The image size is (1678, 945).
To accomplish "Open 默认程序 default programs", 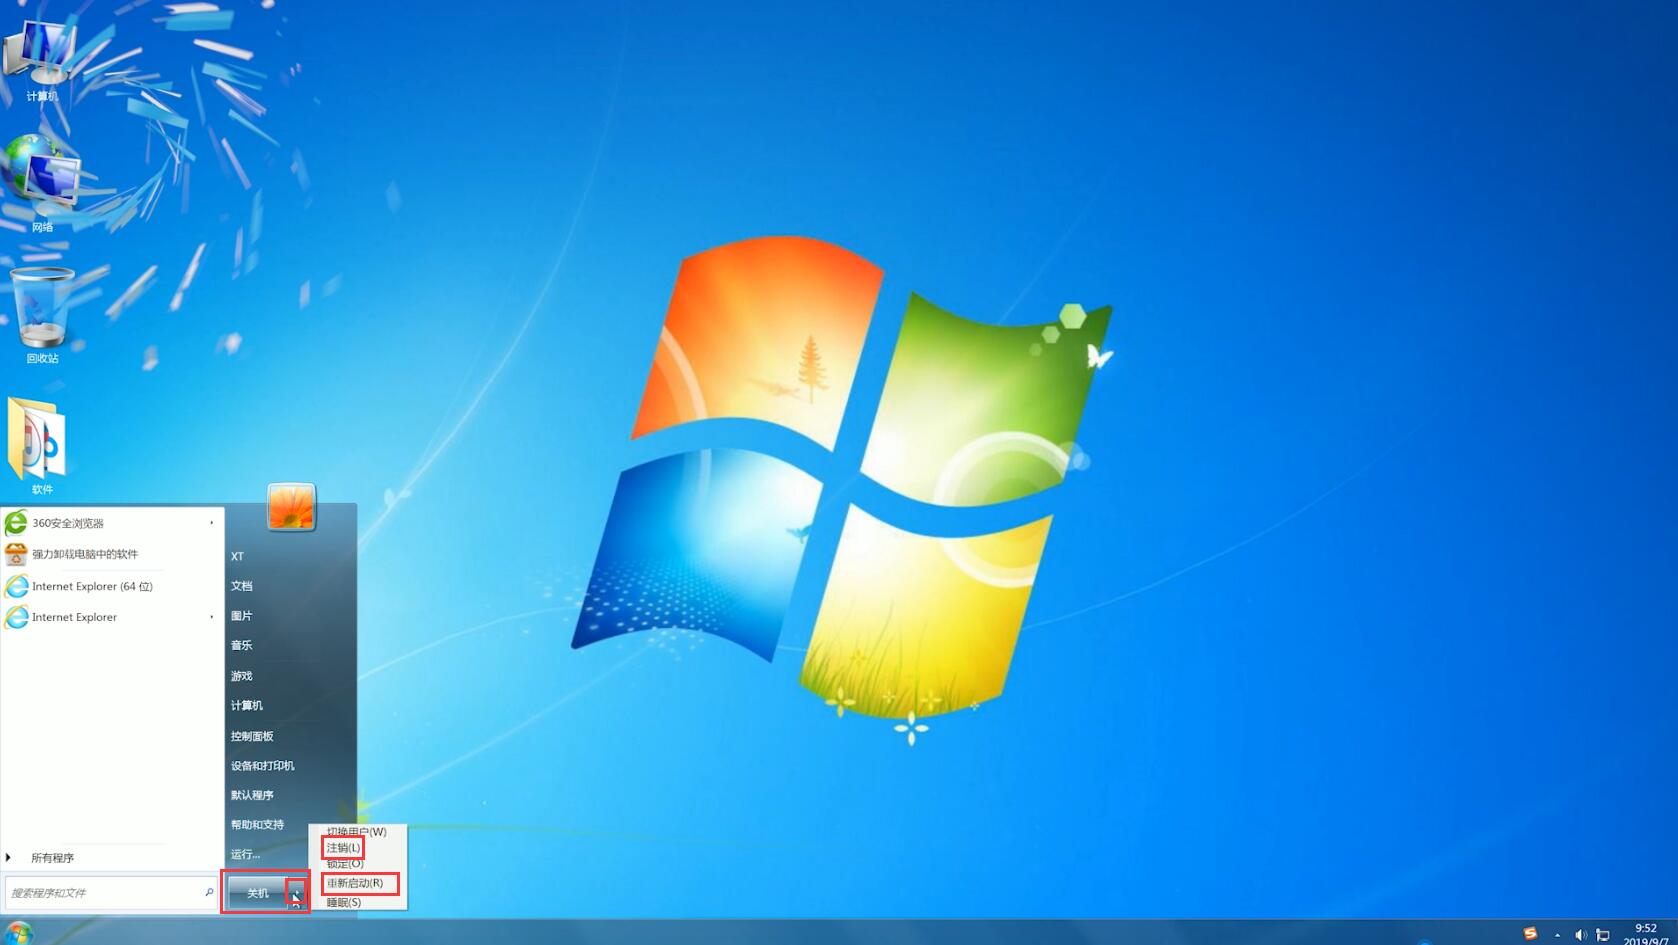I will coord(251,795).
